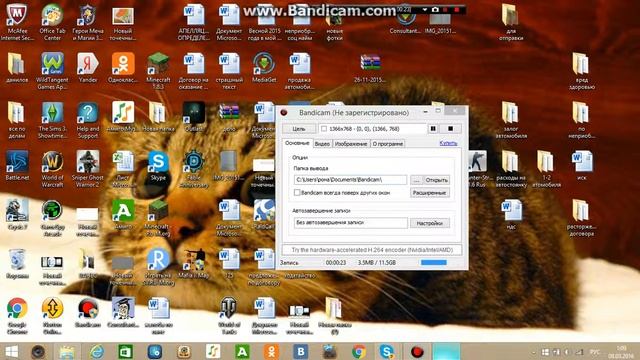Open the Yandex desktop shortcut

[88, 68]
